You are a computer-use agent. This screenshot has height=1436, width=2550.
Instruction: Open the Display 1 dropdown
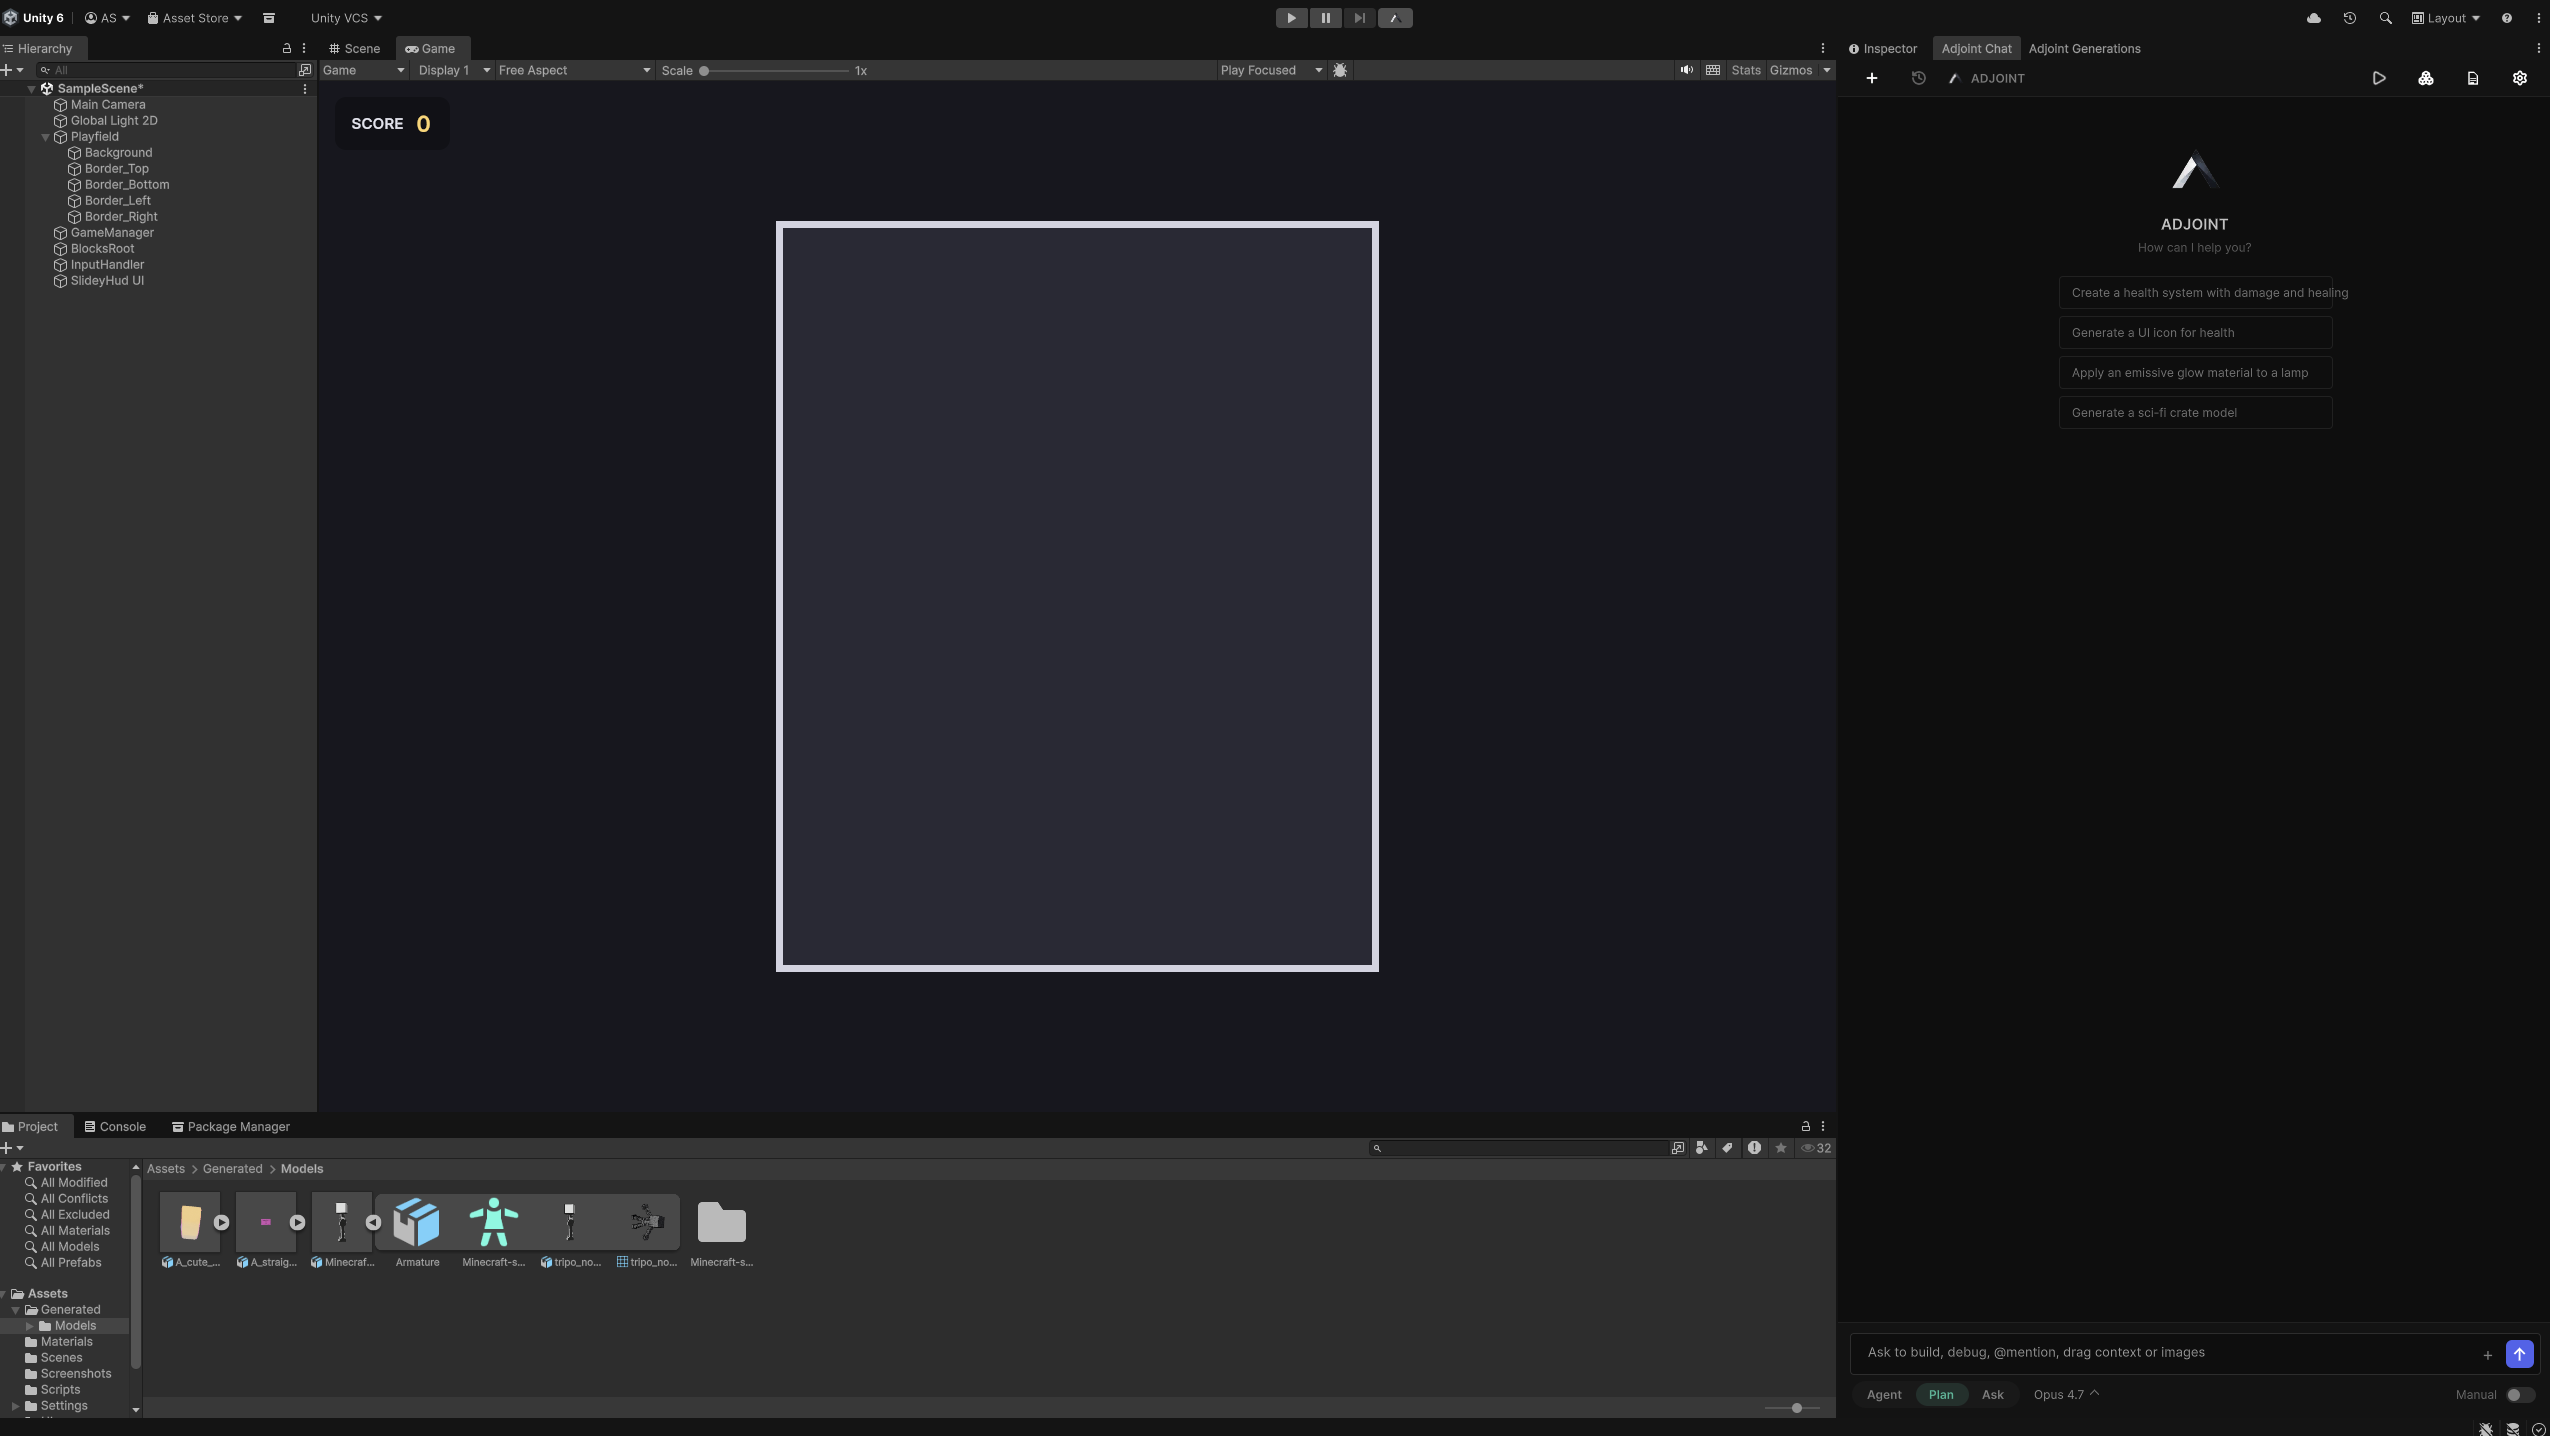(x=454, y=70)
